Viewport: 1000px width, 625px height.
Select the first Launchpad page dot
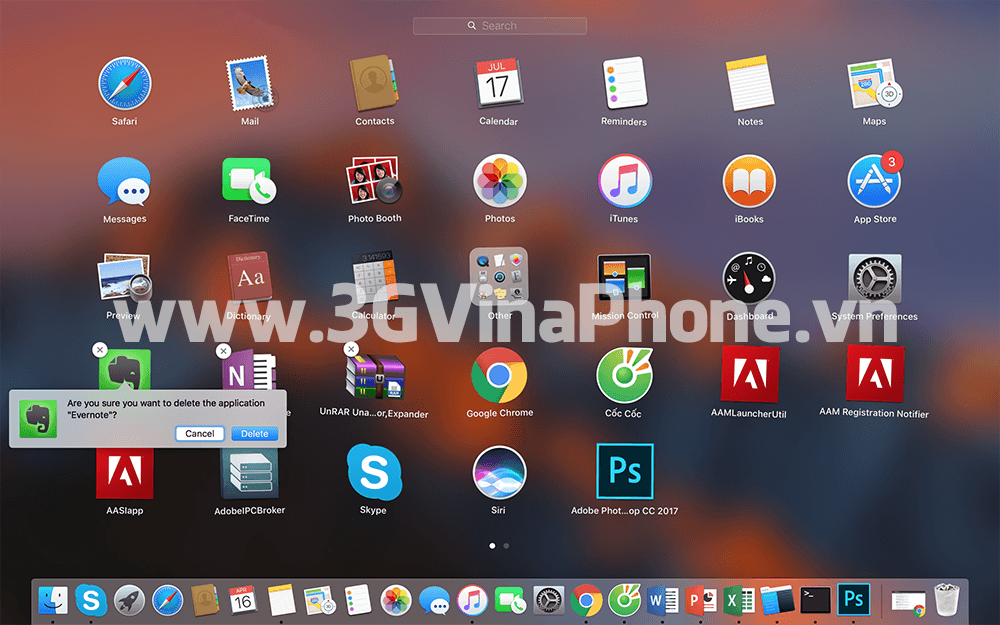(492, 546)
